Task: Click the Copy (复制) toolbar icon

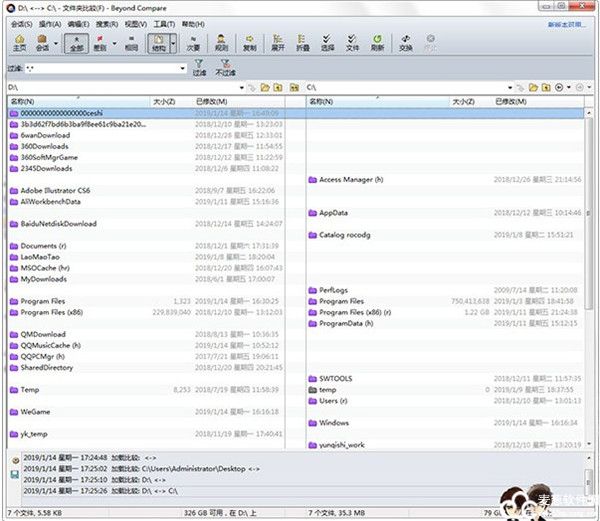Action: click(x=249, y=42)
